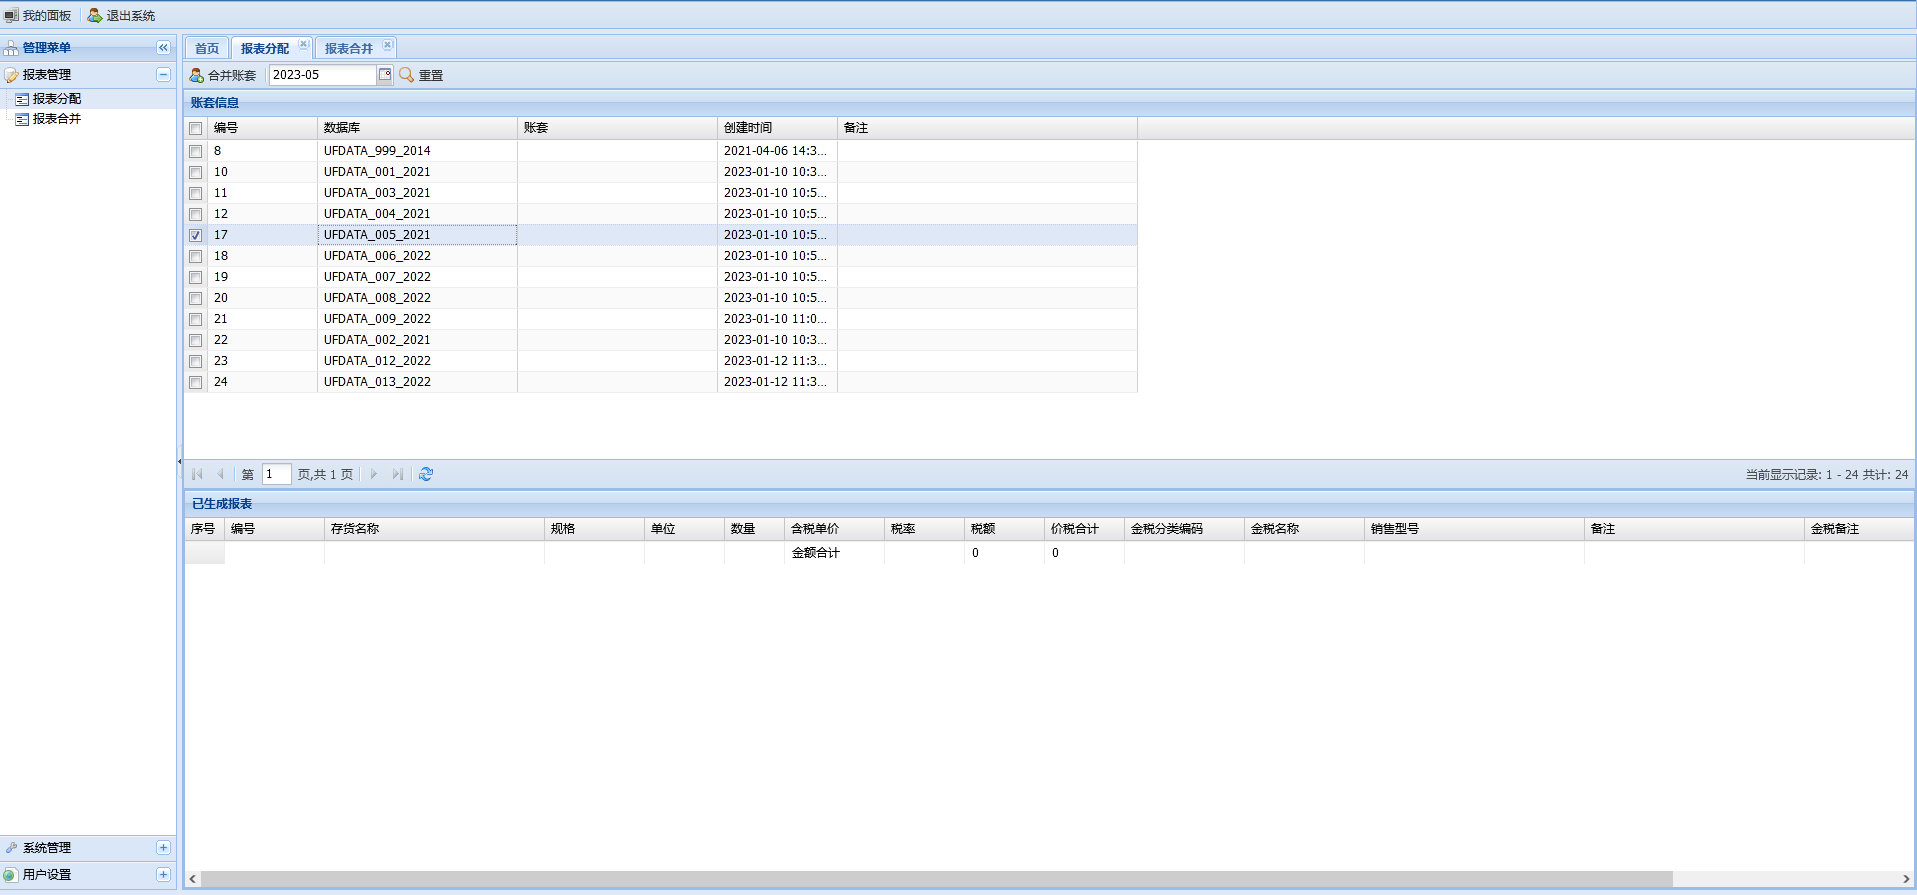Sort by the 编号 column header in 账套信息
Viewport: 1917px width, 895px height.
[262, 128]
